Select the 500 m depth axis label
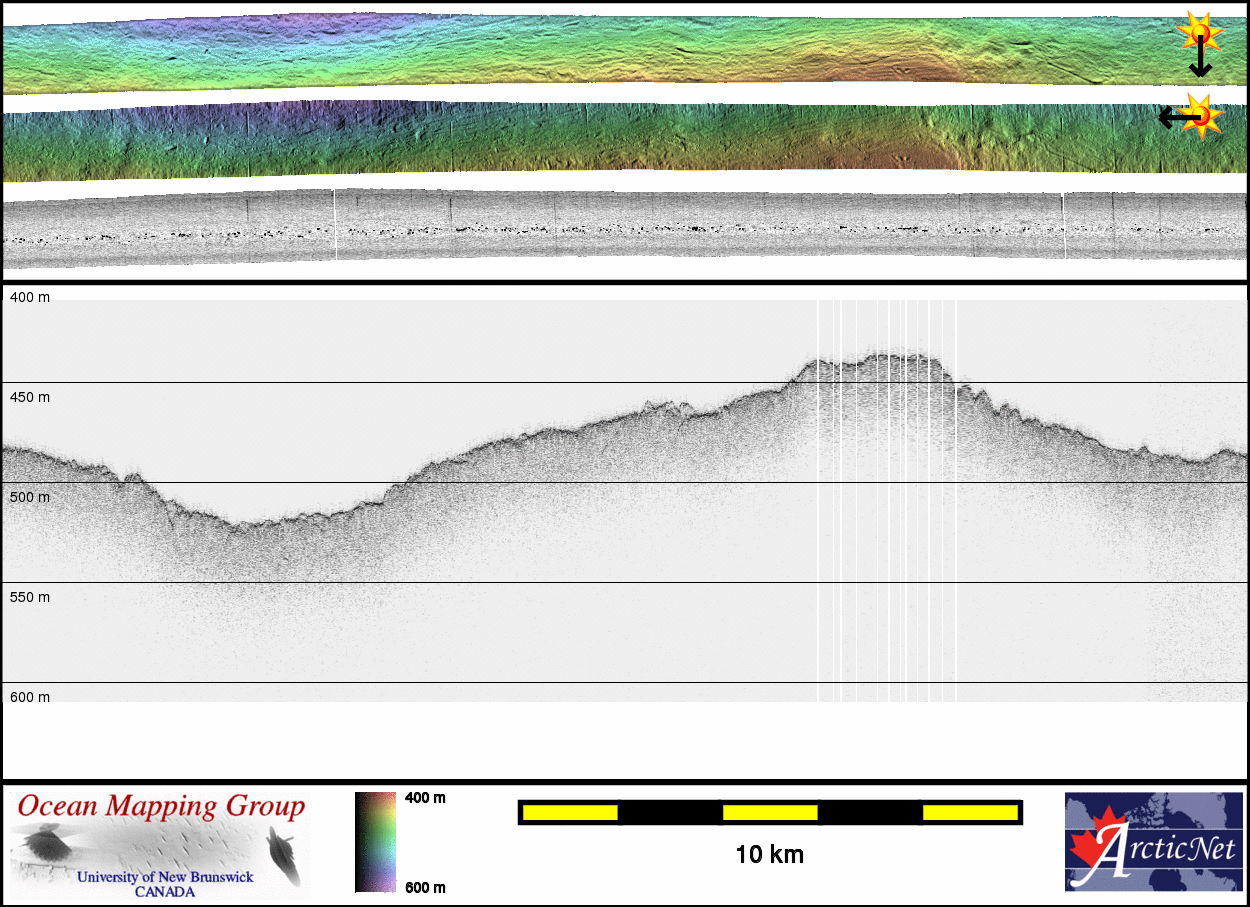The image size is (1250, 907). pyautogui.click(x=29, y=497)
